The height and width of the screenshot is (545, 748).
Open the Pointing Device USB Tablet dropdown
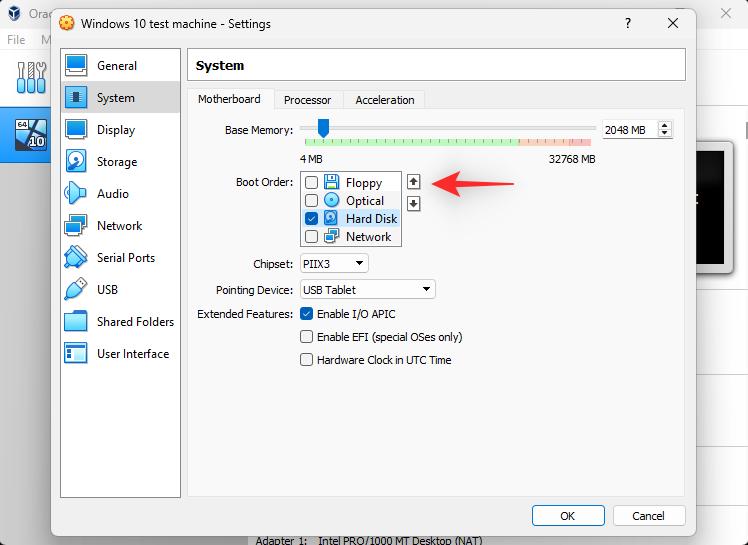(x=367, y=289)
